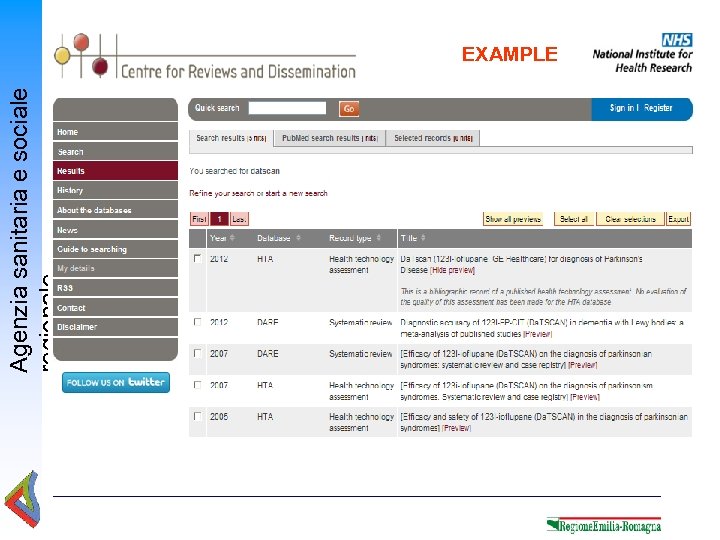The height and width of the screenshot is (540, 720).
Task: Click the Select all button
Action: [x=574, y=219]
